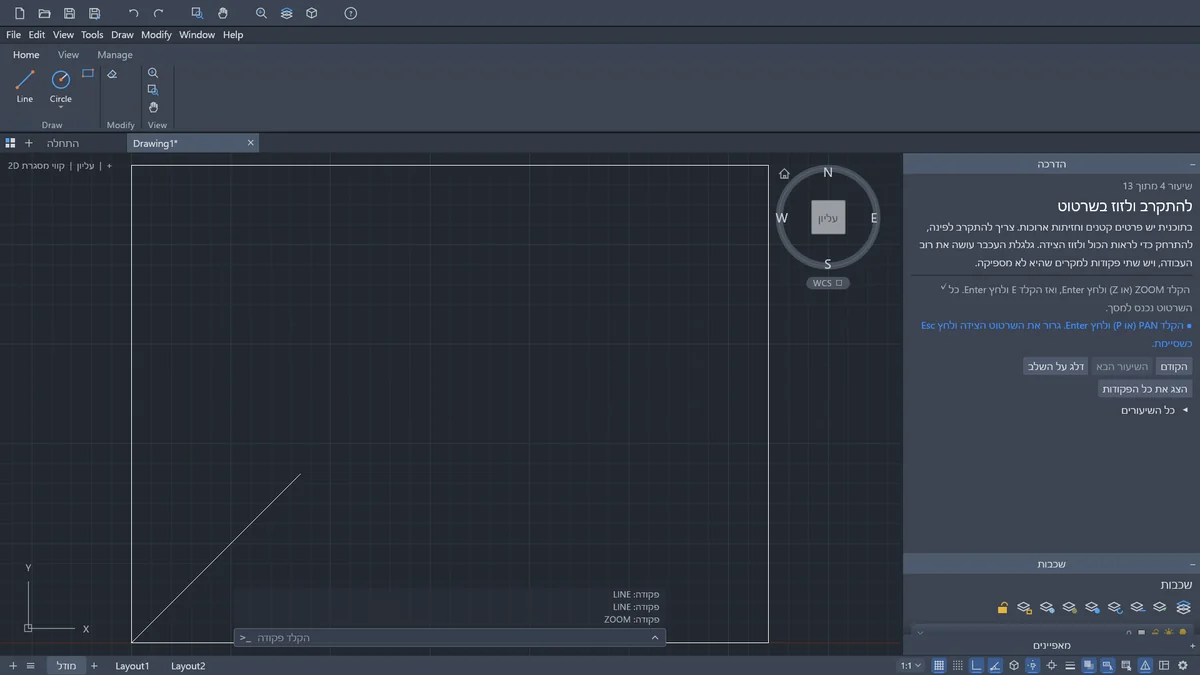Image resolution: width=1200 pixels, height=675 pixels.
Task: Switch to the Manage ribbon tab
Action: (115, 55)
